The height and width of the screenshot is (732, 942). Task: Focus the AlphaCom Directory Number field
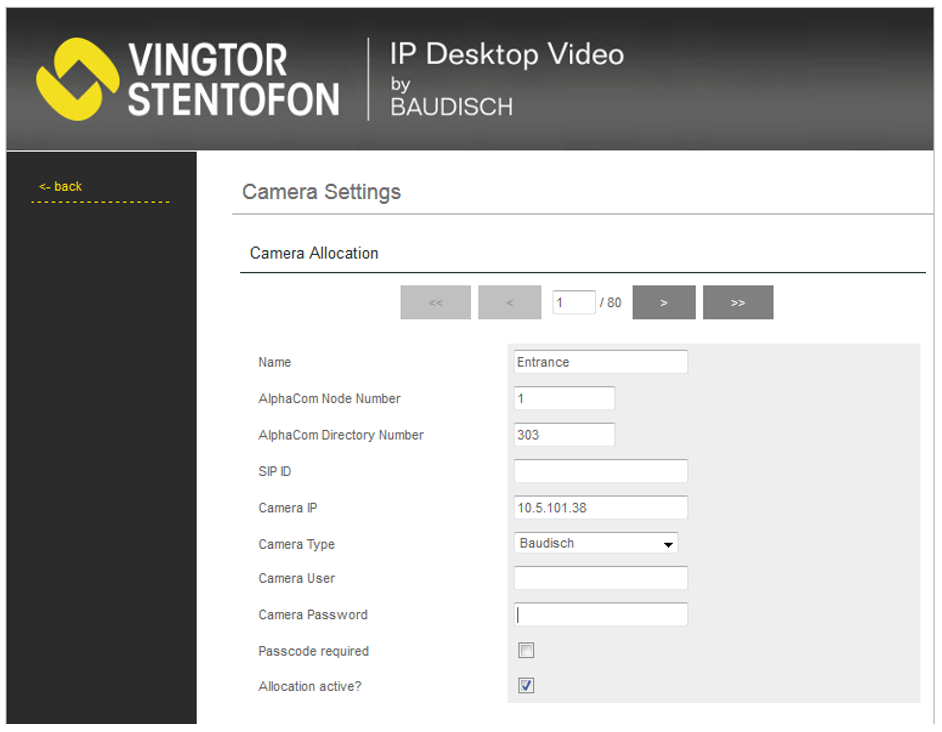tap(564, 435)
